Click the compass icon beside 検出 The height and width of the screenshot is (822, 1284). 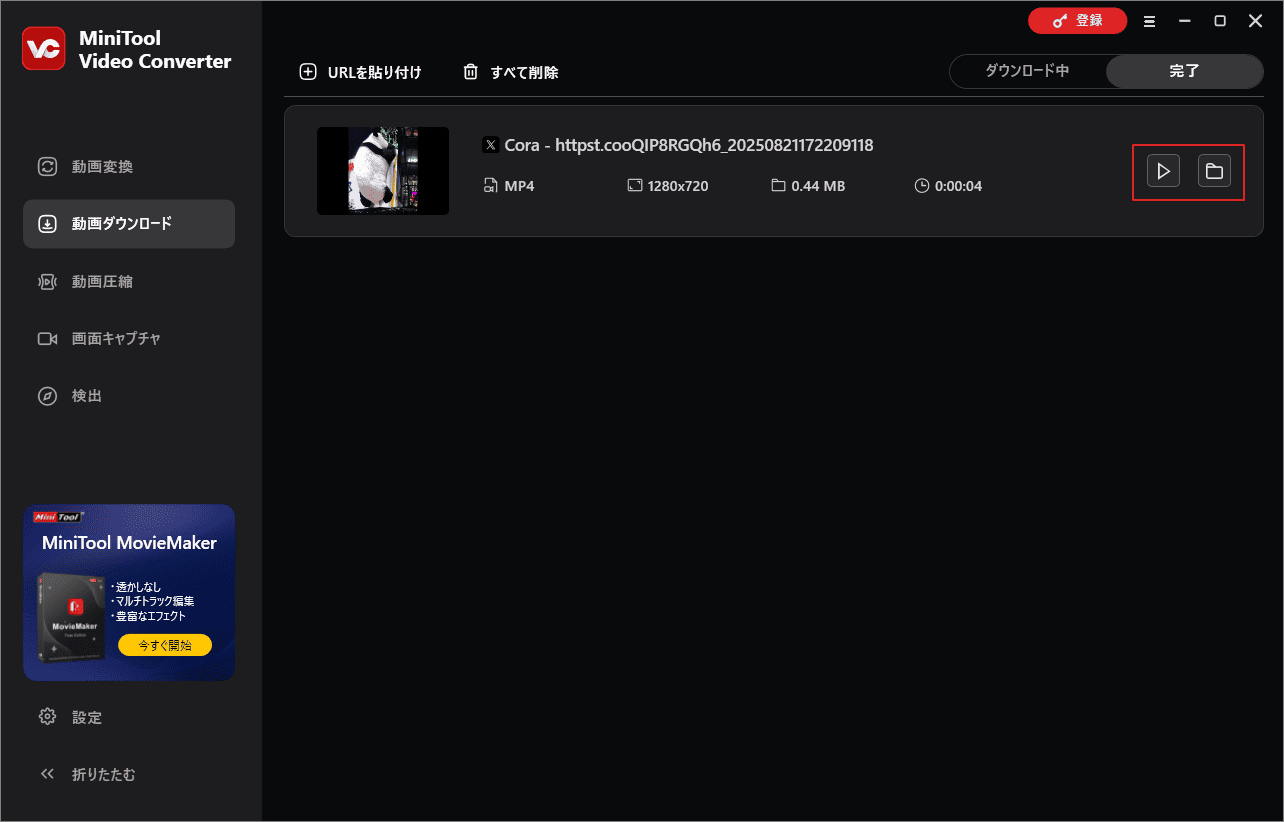pyautogui.click(x=47, y=396)
